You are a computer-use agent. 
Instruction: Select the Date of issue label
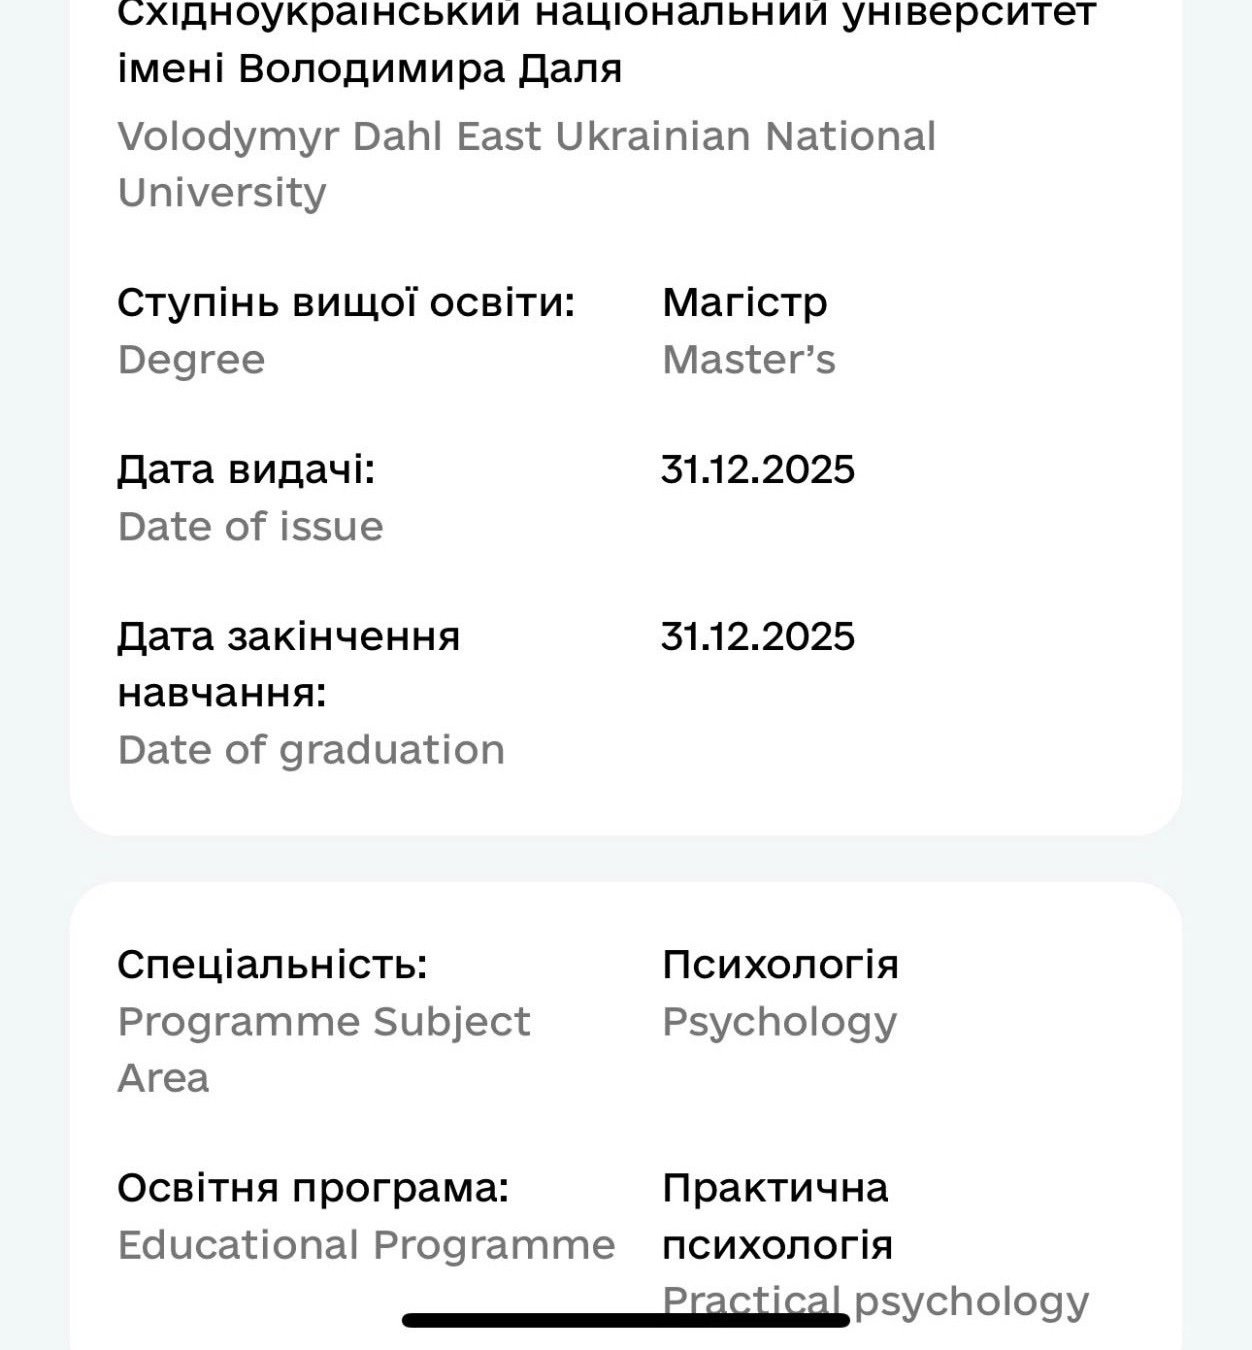250,527
